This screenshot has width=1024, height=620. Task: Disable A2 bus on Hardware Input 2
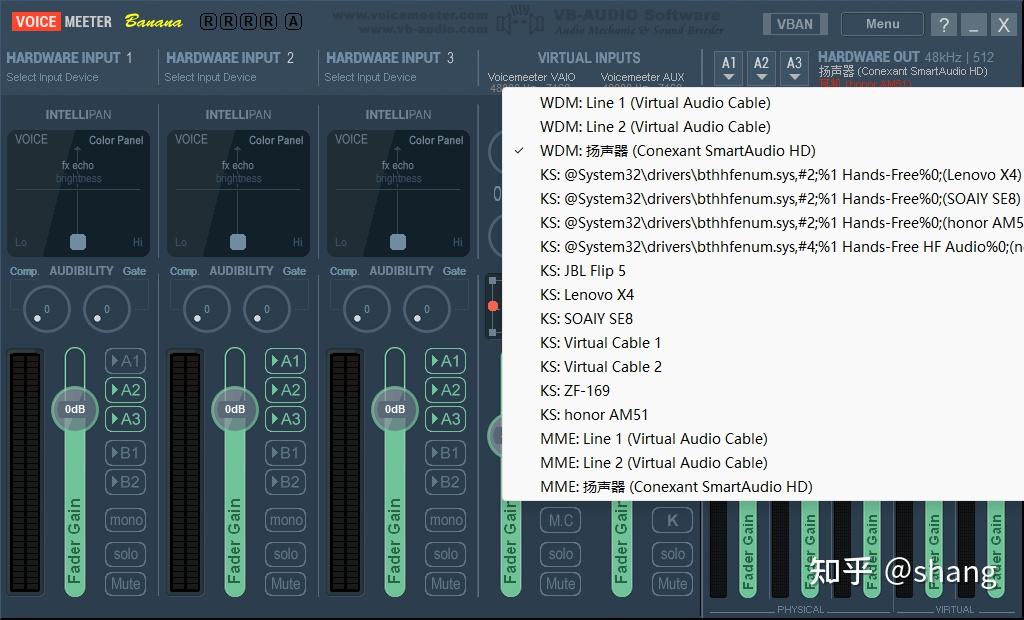[x=285, y=390]
